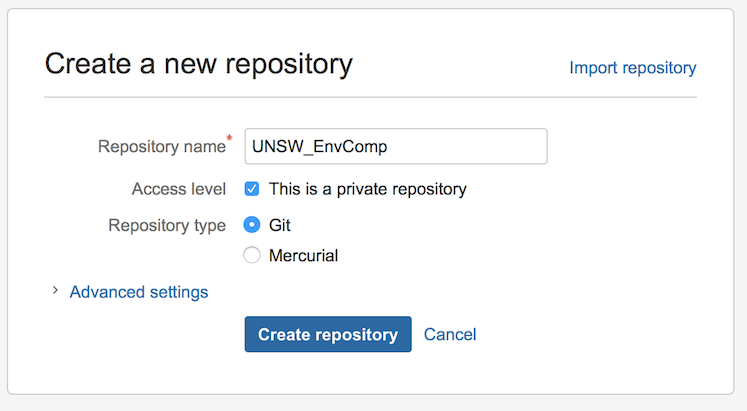The image size is (747, 411).
Task: Click the divider line below the heading
Action: tap(370, 97)
